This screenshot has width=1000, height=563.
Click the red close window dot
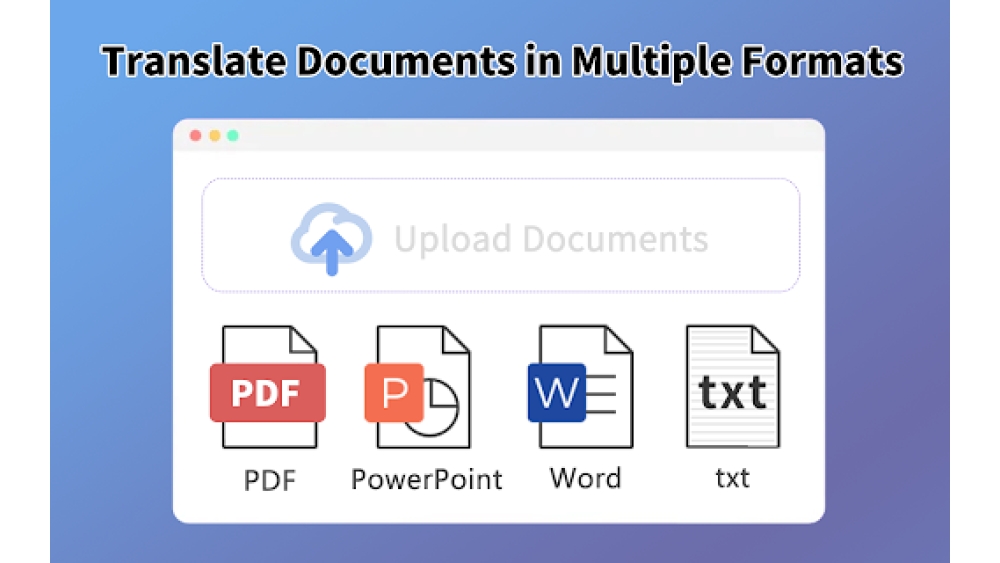196,135
